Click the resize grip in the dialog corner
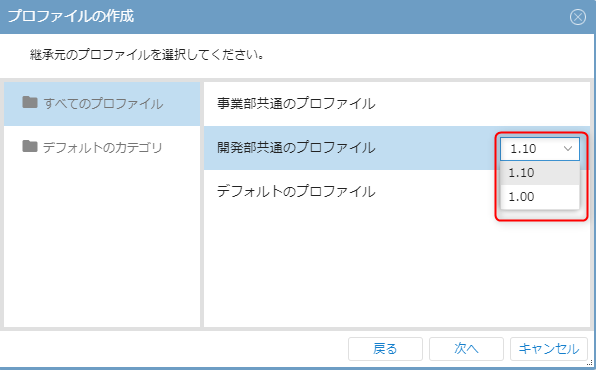 [590, 363]
